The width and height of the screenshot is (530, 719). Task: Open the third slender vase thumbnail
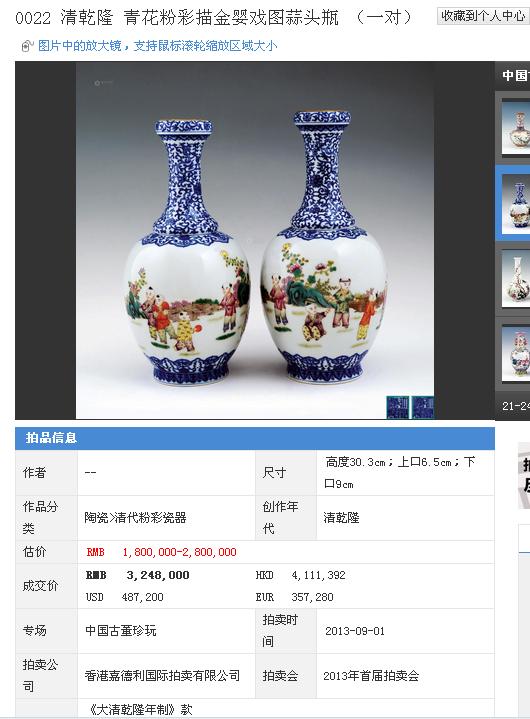tap(516, 279)
